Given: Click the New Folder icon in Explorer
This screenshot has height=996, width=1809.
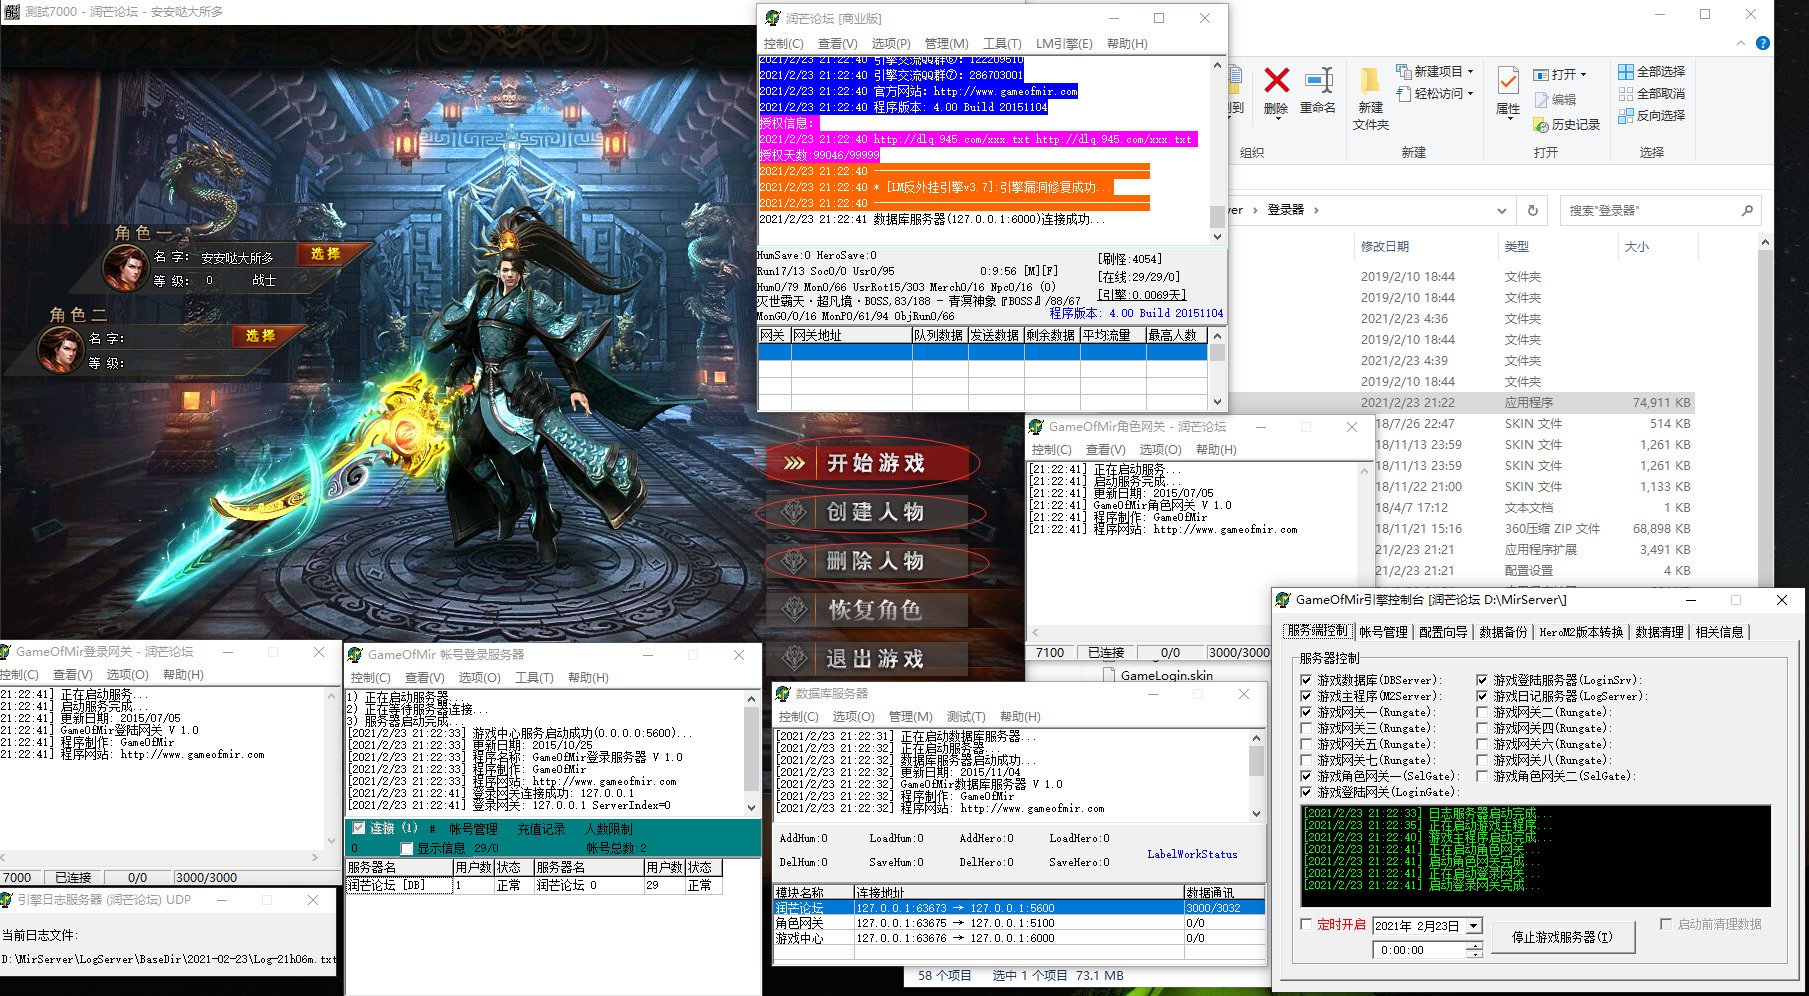Looking at the screenshot, I should pos(1370,80).
